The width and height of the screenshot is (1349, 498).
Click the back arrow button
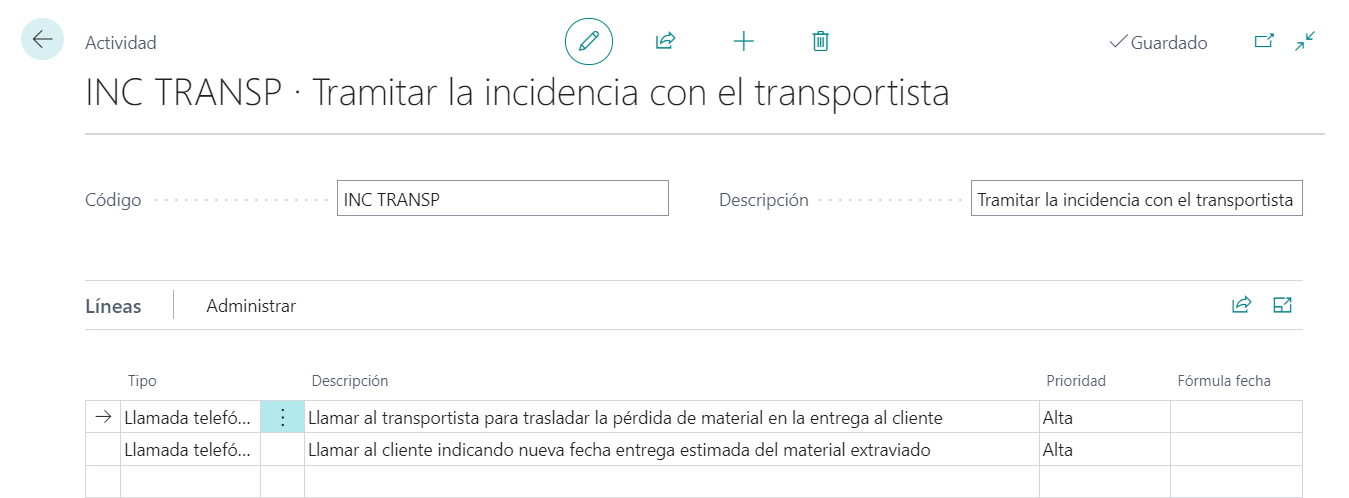tap(42, 40)
